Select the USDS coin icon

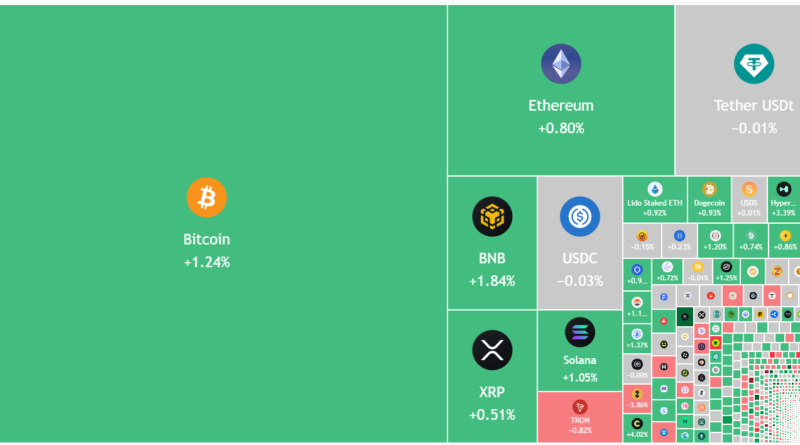tap(749, 188)
